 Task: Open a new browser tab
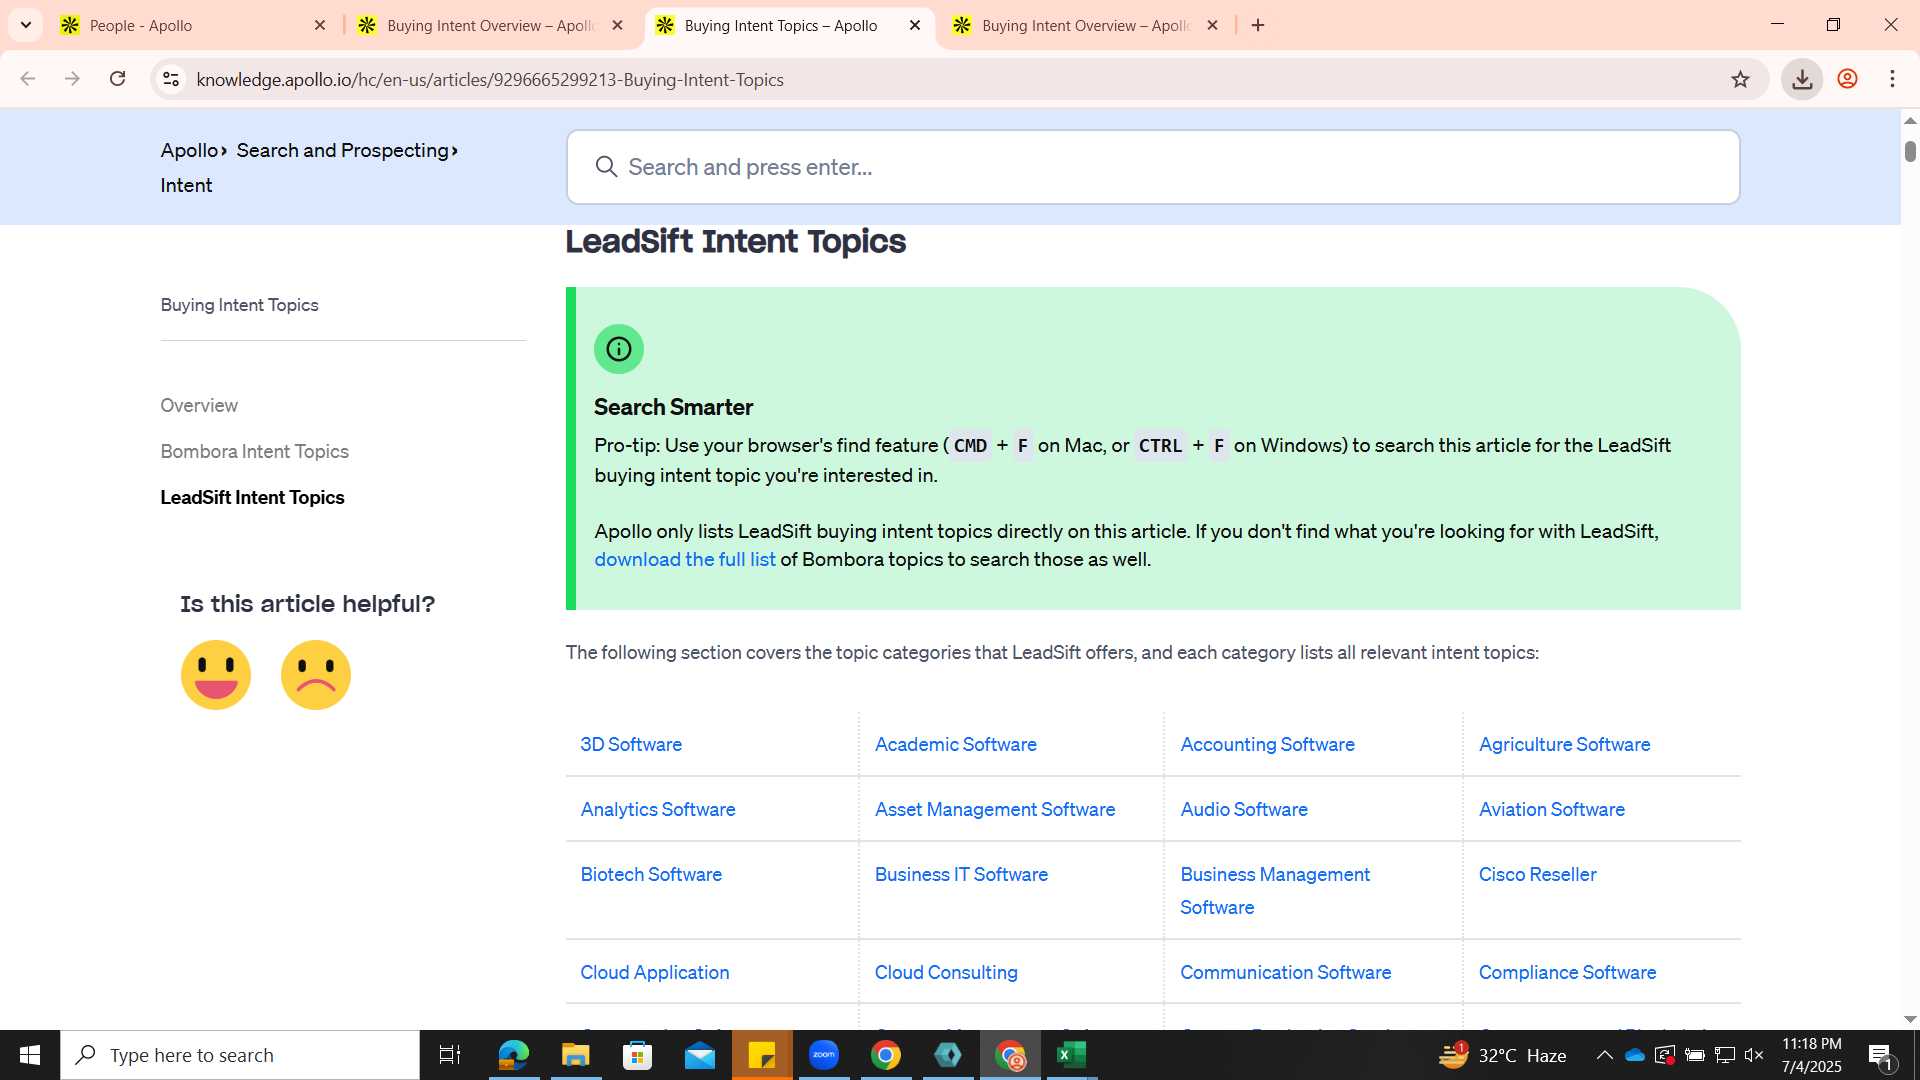1258,25
